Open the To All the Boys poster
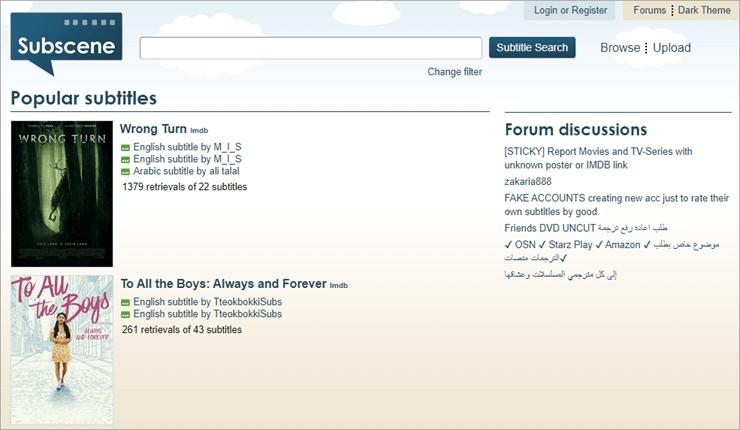740x430 pixels. click(x=62, y=350)
